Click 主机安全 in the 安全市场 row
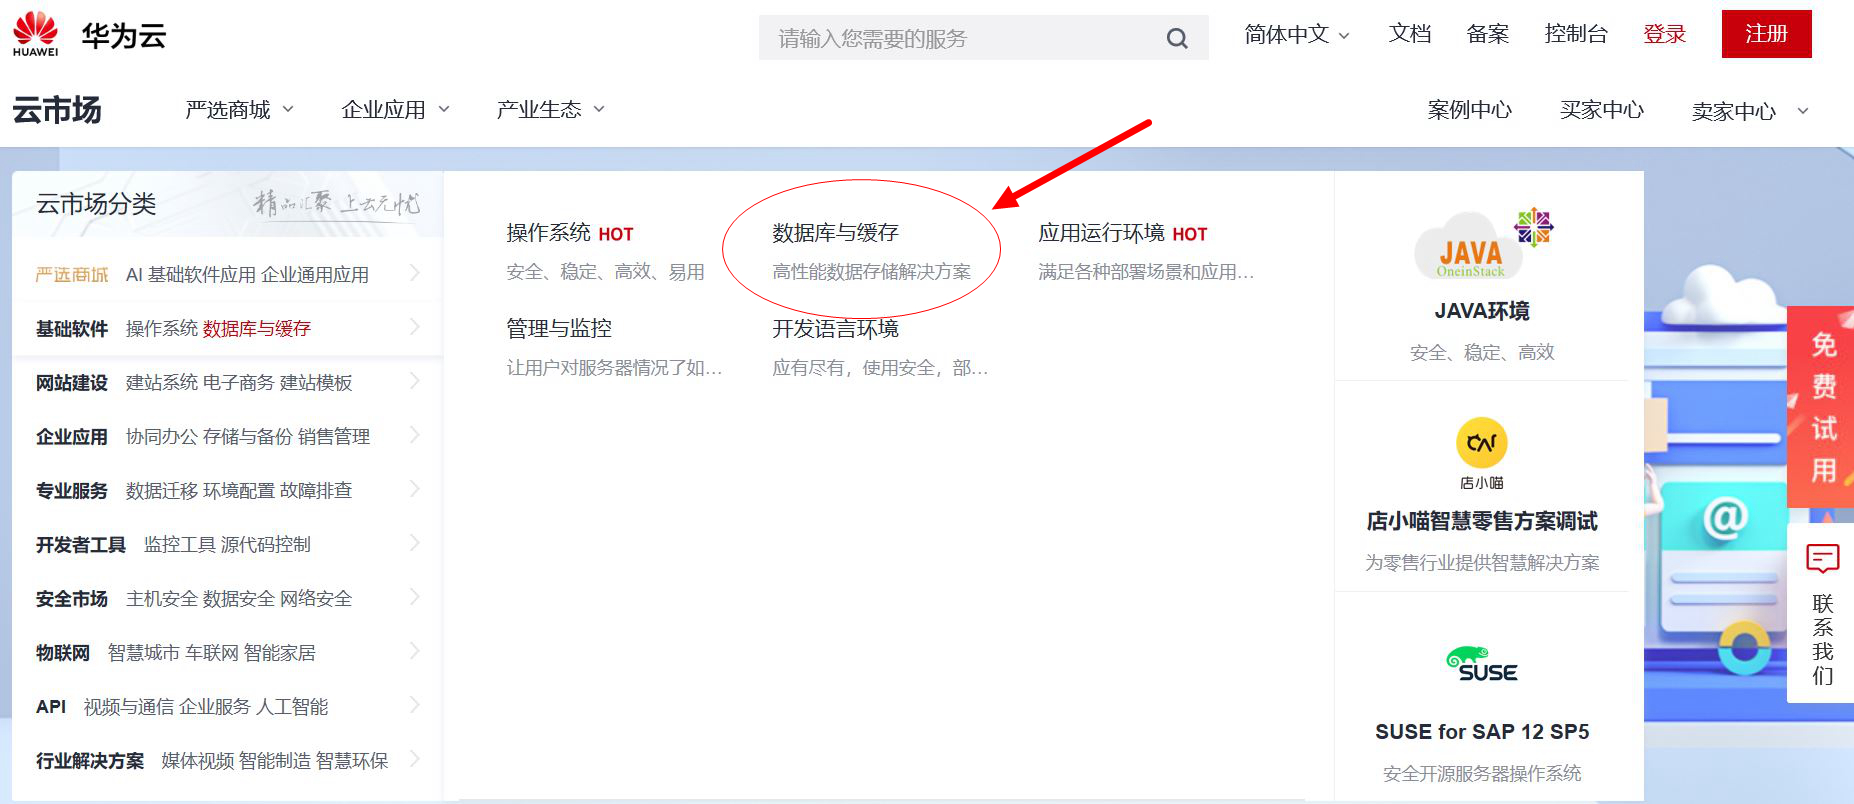Viewport: 1854px width, 804px height. pos(161,599)
